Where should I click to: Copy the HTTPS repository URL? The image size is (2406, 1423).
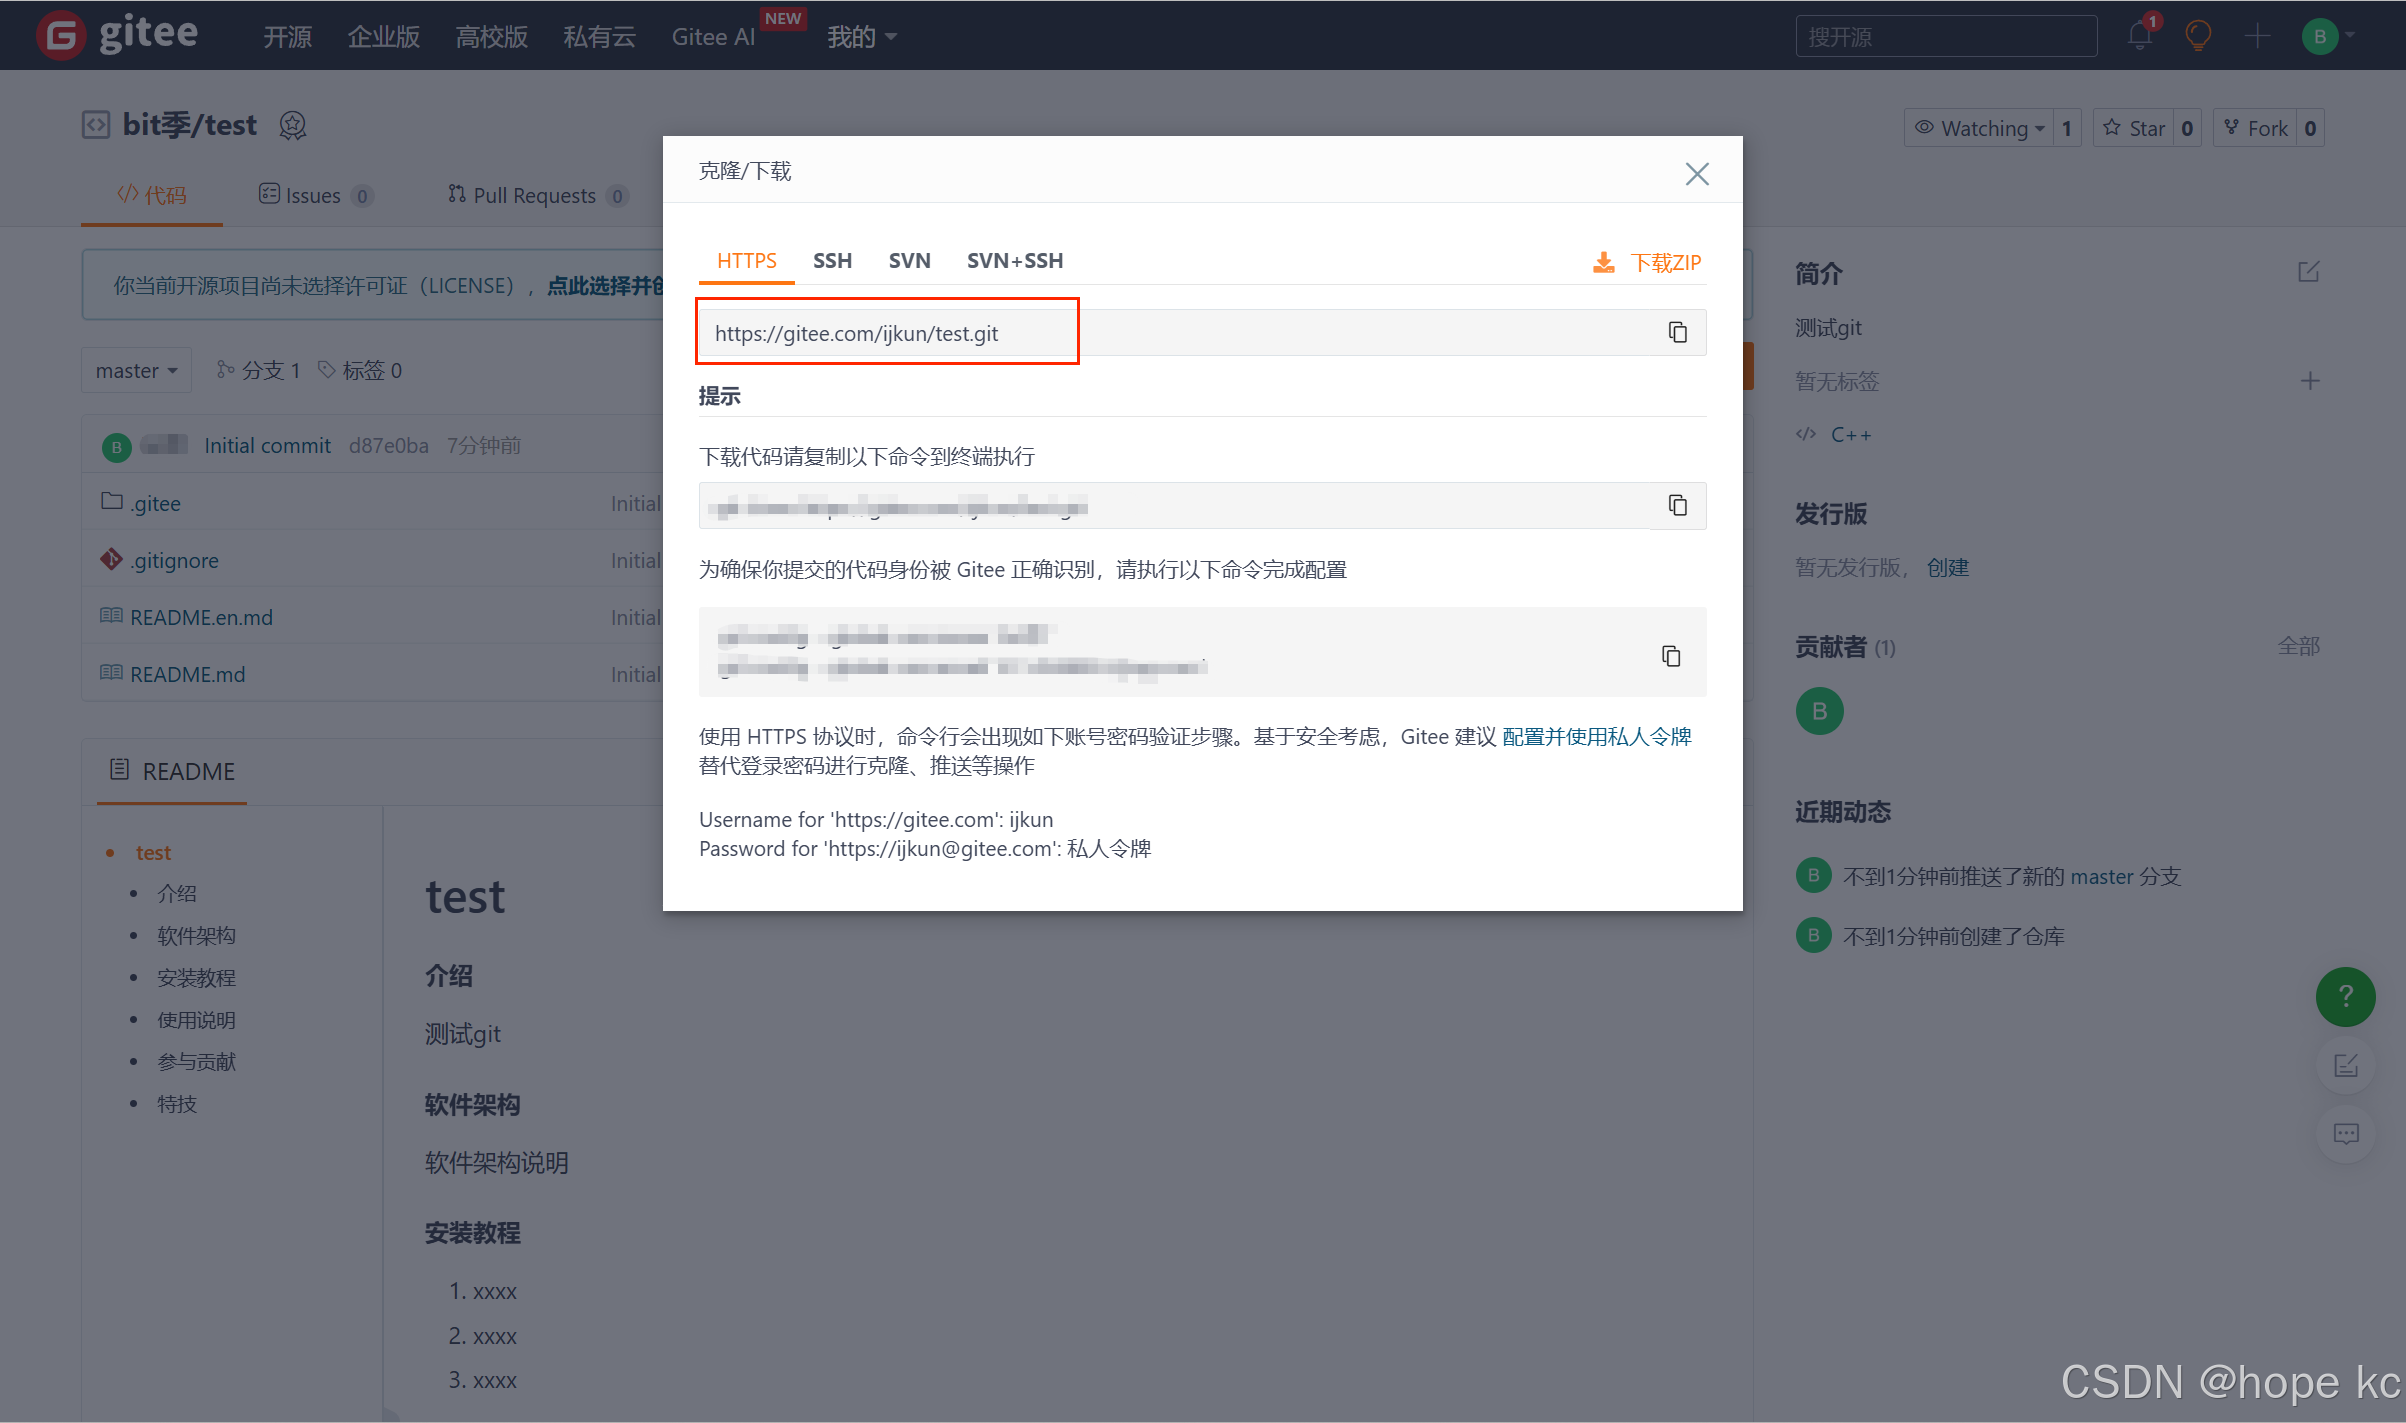[x=1677, y=332]
